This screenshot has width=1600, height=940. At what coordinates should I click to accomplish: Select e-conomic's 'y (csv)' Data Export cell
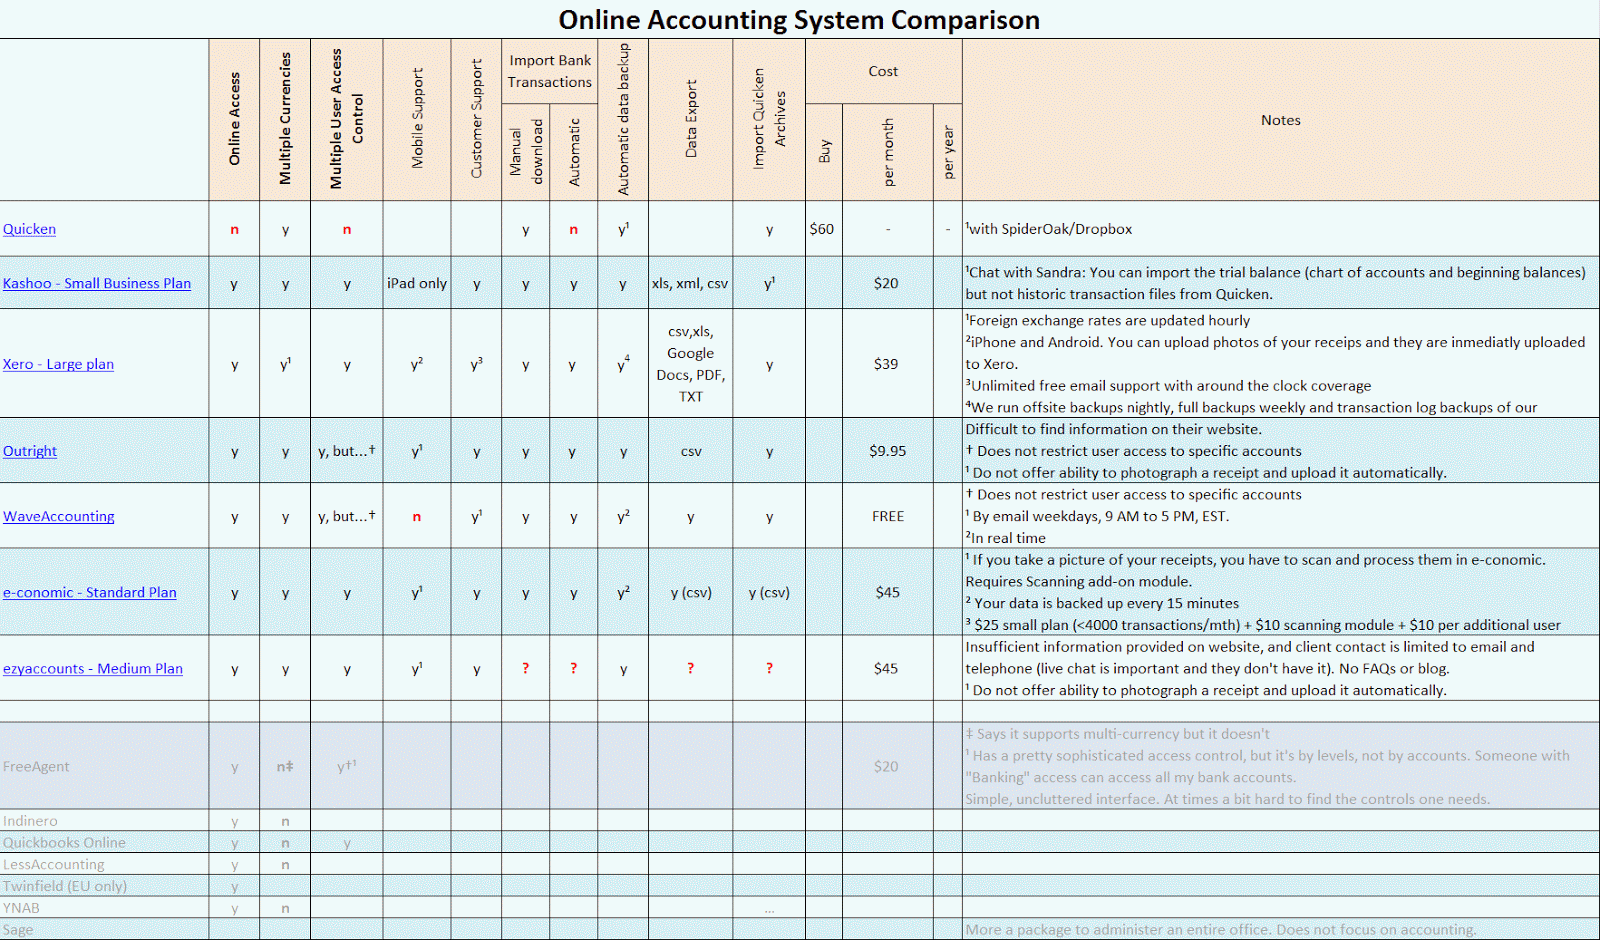click(x=691, y=592)
